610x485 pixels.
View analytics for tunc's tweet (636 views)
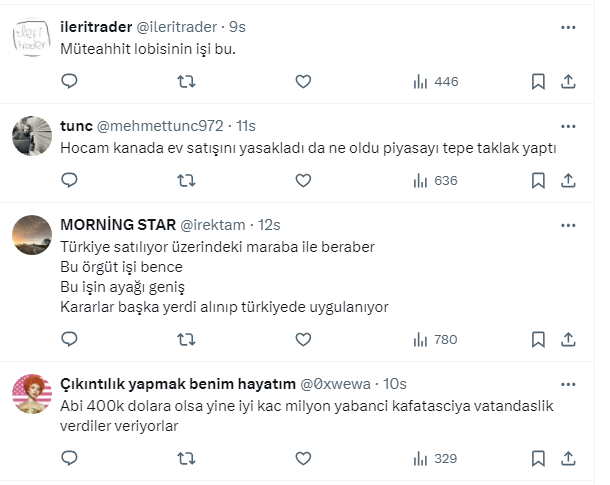[x=434, y=181]
